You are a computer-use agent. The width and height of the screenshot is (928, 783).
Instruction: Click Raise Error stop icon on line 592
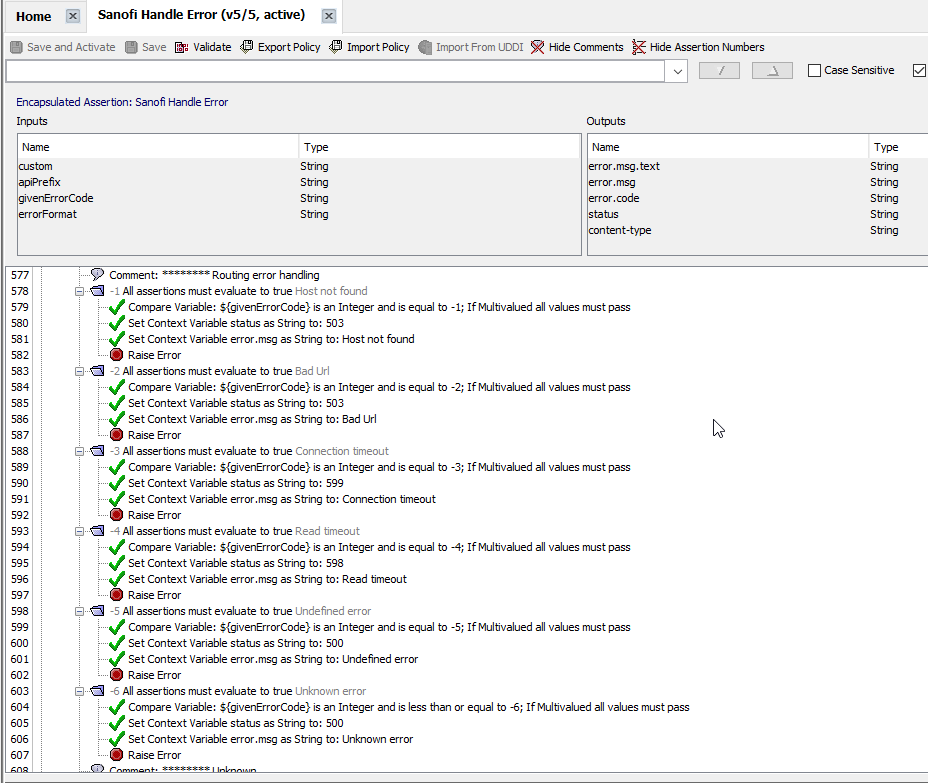[117, 514]
